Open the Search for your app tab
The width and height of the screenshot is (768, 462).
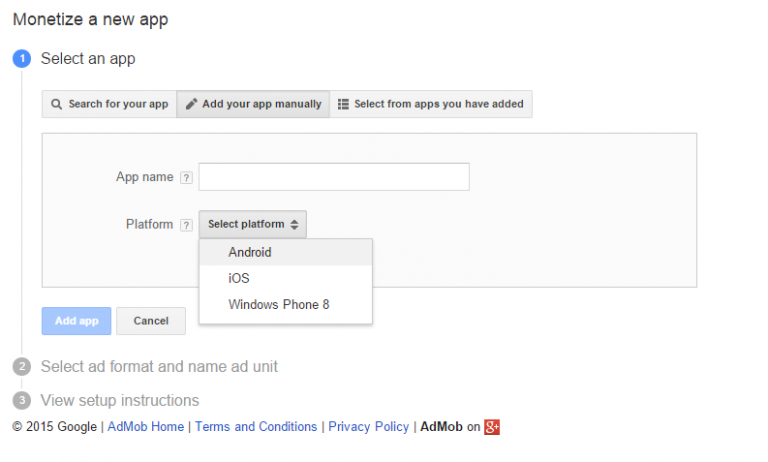[x=109, y=104]
